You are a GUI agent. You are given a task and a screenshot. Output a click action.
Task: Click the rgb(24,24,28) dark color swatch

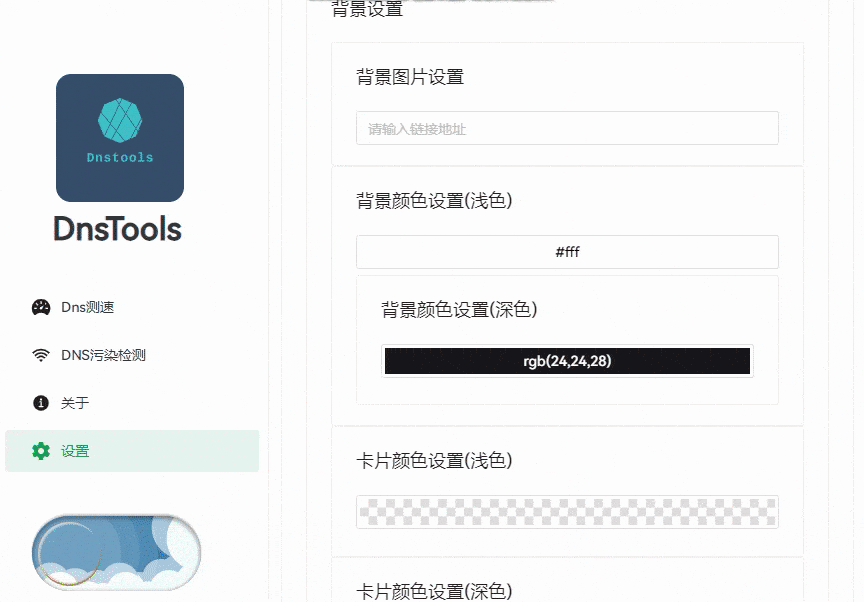[x=567, y=361]
